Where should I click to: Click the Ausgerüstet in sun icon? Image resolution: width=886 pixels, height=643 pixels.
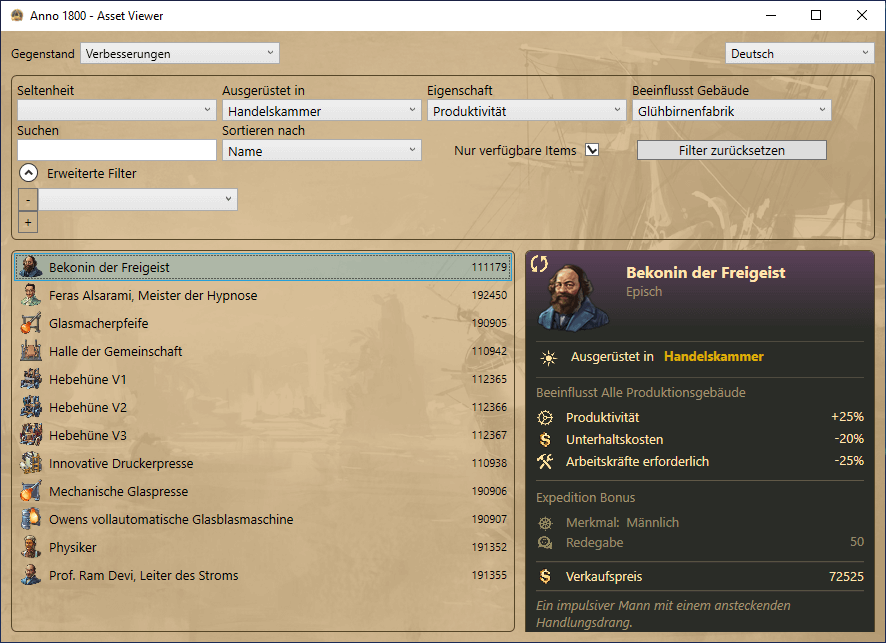[x=548, y=358]
